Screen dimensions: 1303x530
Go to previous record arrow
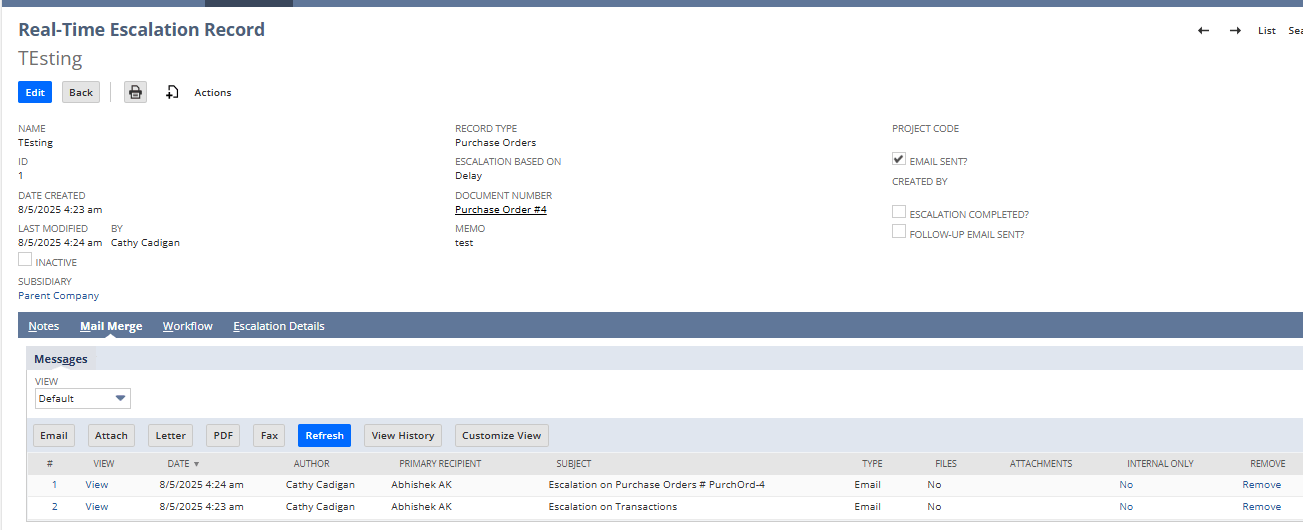click(1203, 30)
